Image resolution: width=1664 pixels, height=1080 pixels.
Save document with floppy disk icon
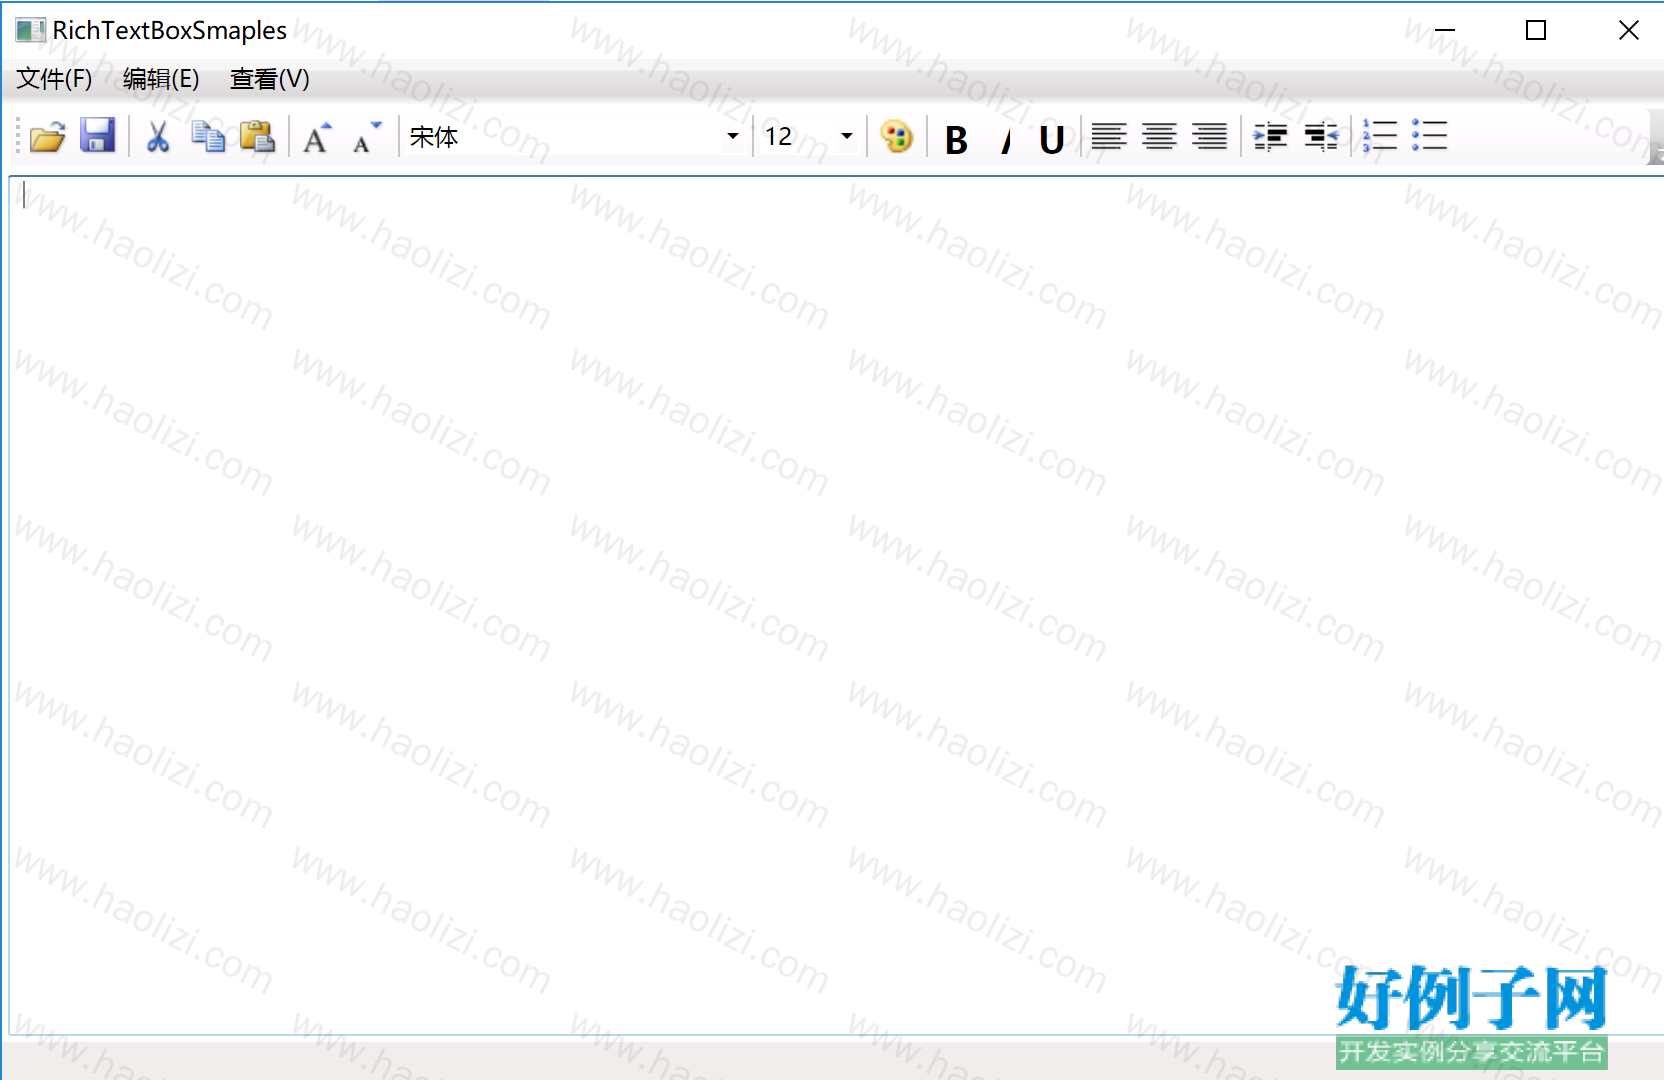[x=97, y=135]
